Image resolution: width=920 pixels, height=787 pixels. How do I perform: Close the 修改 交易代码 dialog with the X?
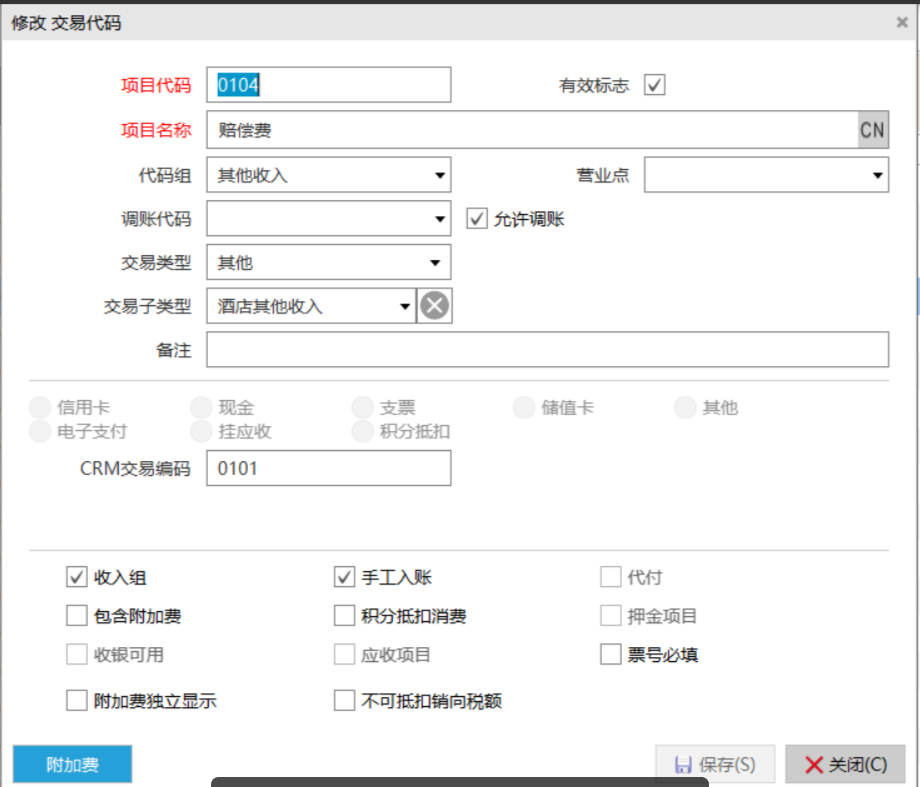[x=902, y=22]
